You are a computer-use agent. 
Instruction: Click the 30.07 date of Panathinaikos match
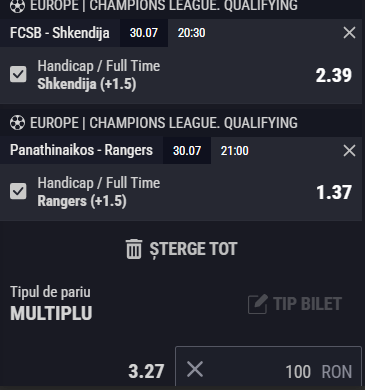(187, 151)
